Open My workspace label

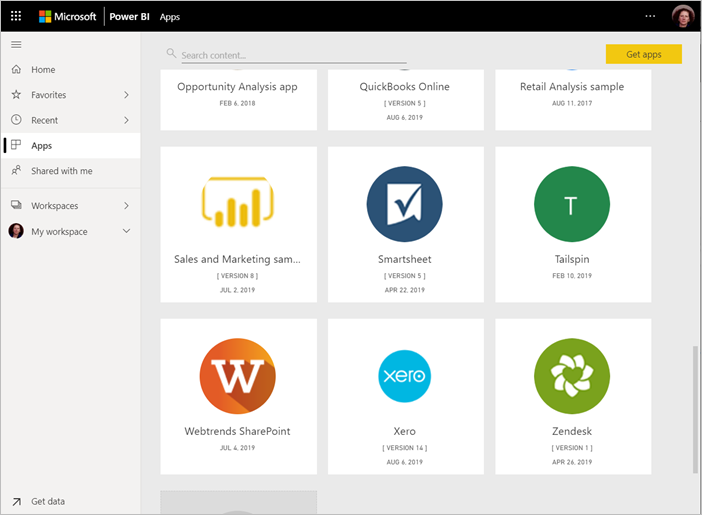(x=59, y=232)
